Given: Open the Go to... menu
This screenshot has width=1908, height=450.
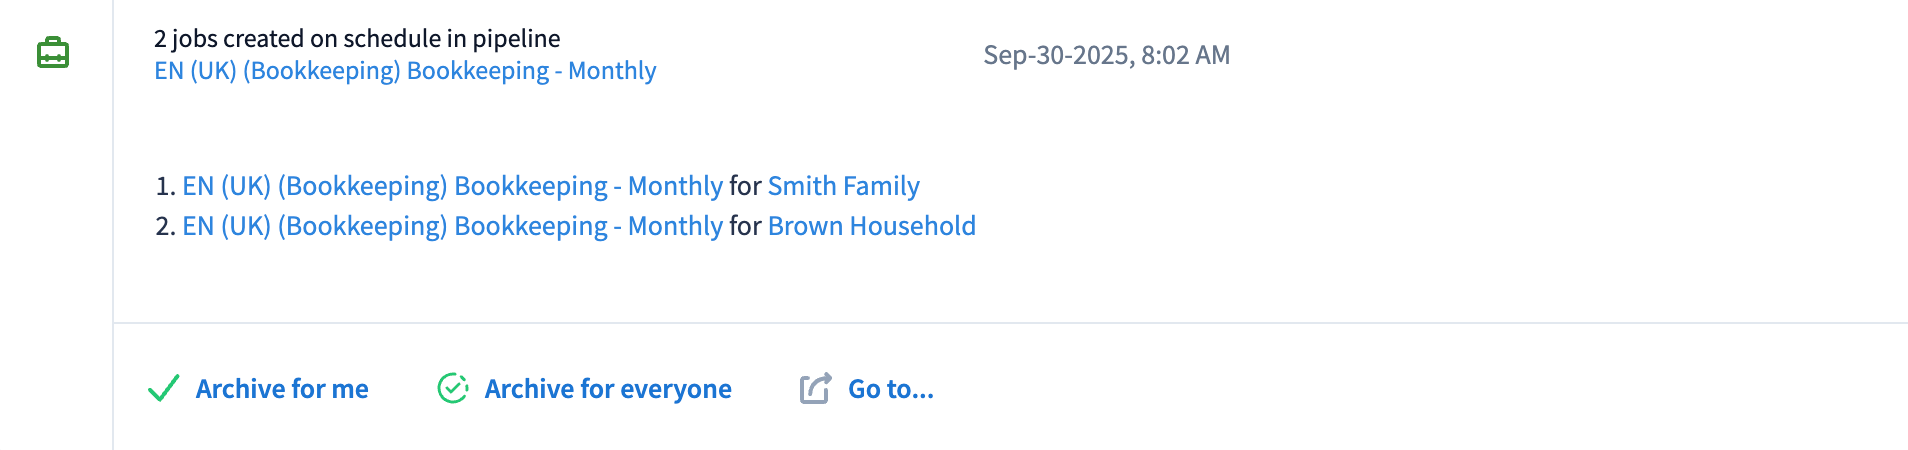Looking at the screenshot, I should click(890, 389).
